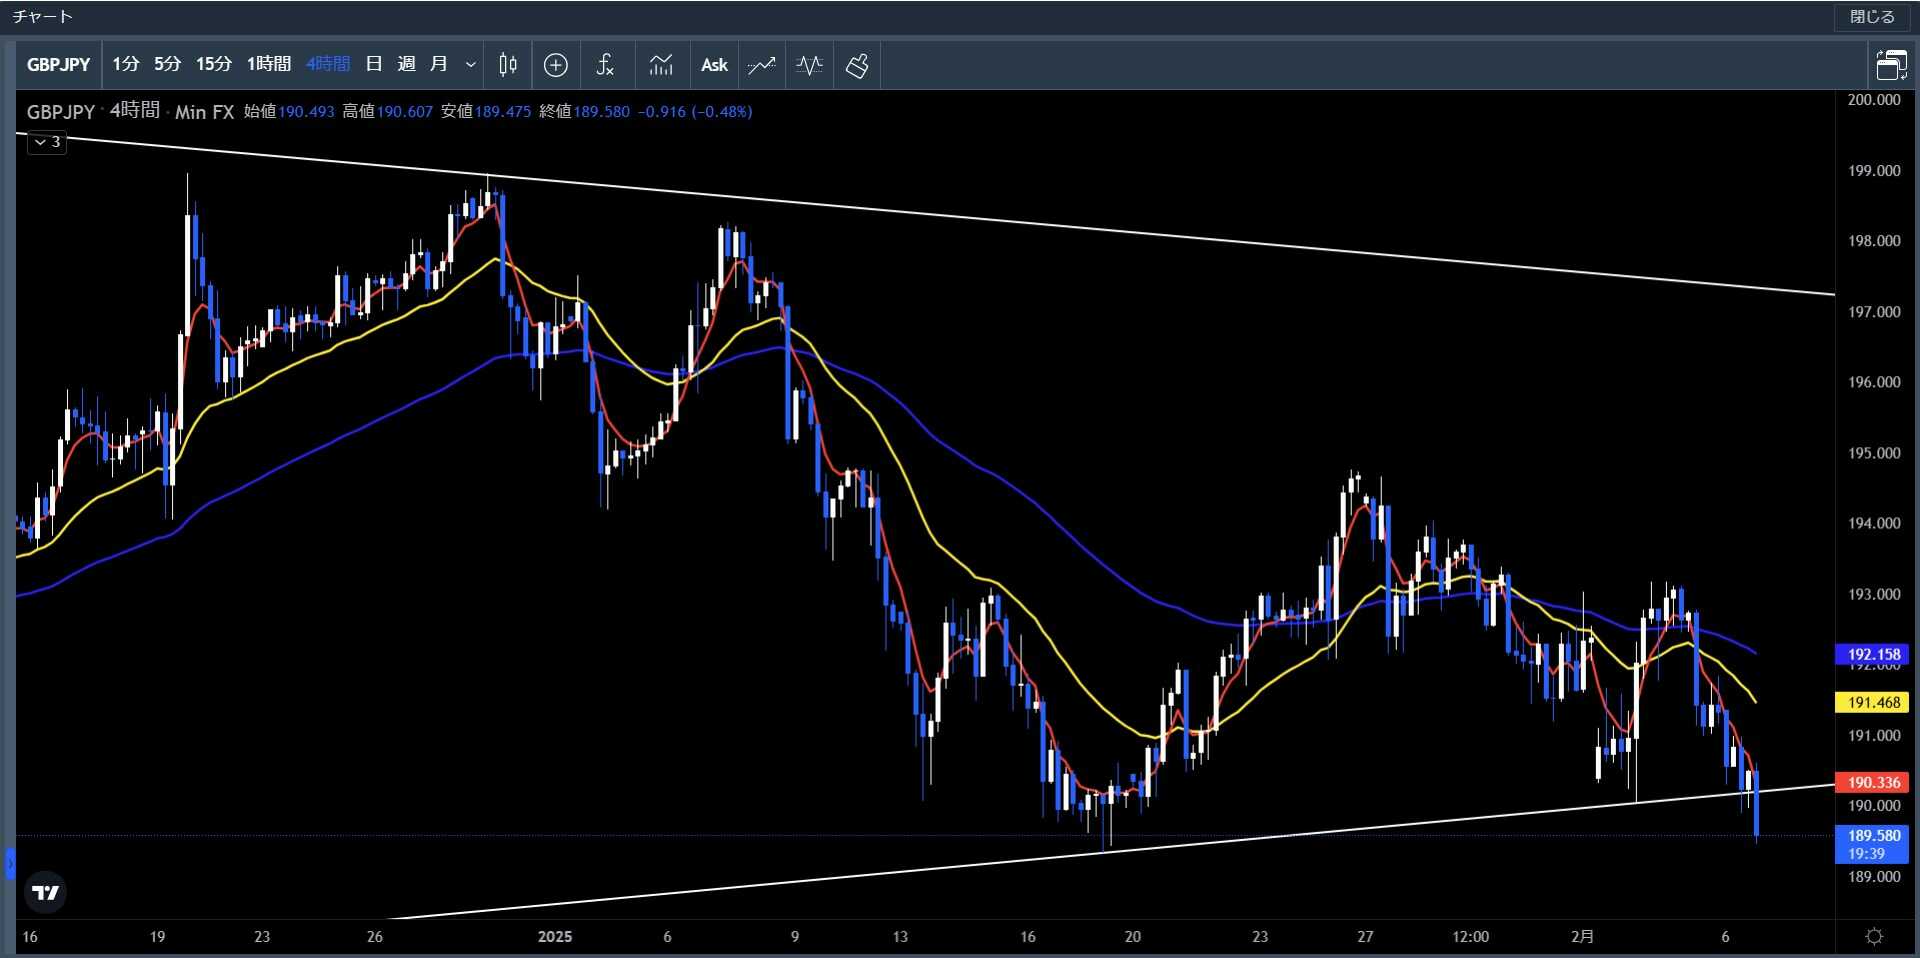Click the 200.000 price axis label
This screenshot has height=958, width=1920.
click(1874, 99)
